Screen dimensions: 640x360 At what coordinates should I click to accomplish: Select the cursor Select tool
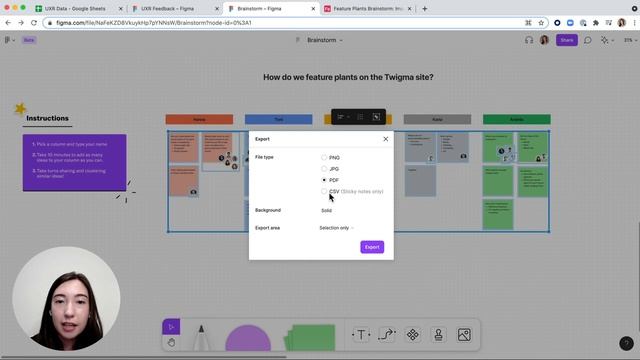[171, 327]
